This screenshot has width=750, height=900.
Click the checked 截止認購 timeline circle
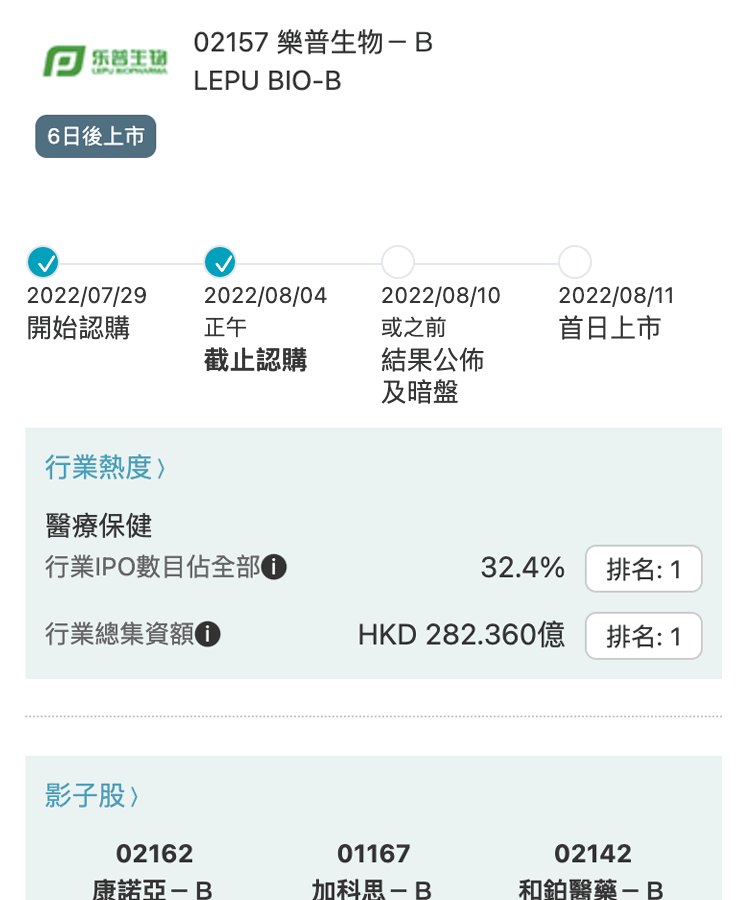tap(220, 263)
